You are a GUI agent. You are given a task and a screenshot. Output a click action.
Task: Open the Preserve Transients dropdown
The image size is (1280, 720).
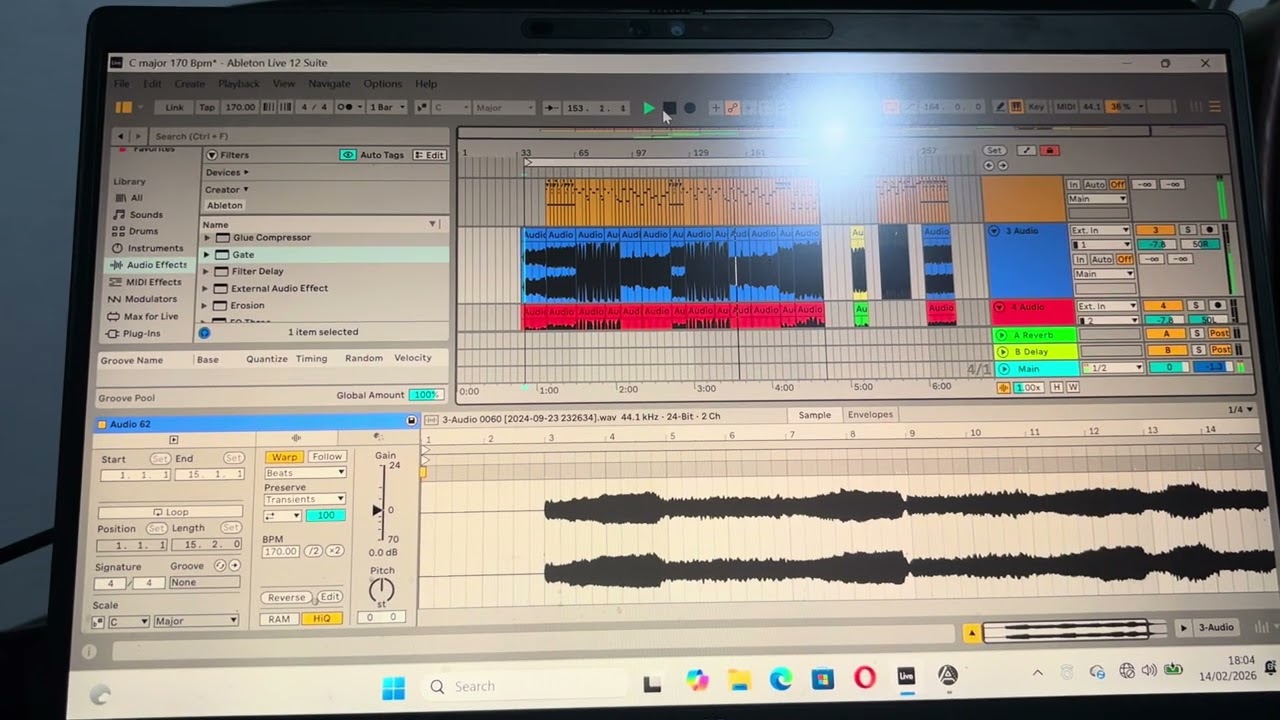click(x=305, y=499)
